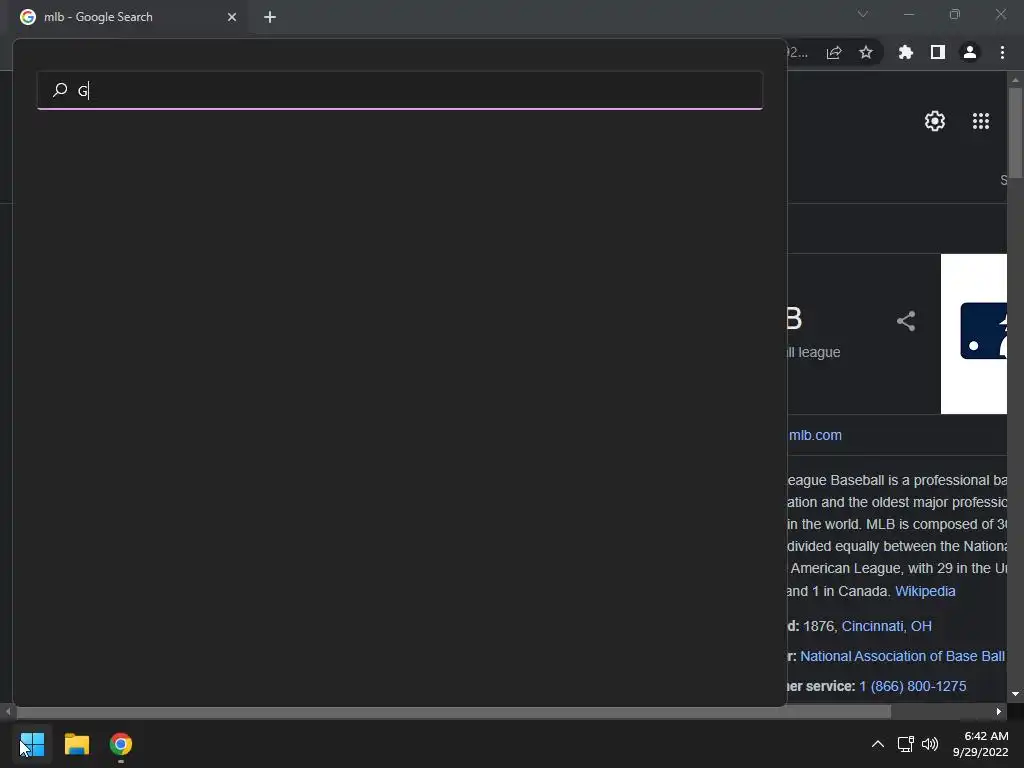Focus the Start menu search field
This screenshot has height=768, width=1024.
[400, 90]
